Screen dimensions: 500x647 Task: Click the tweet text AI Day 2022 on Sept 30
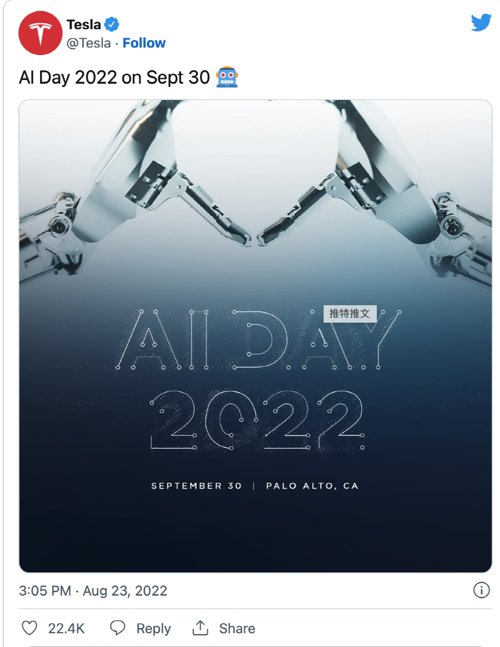point(114,77)
